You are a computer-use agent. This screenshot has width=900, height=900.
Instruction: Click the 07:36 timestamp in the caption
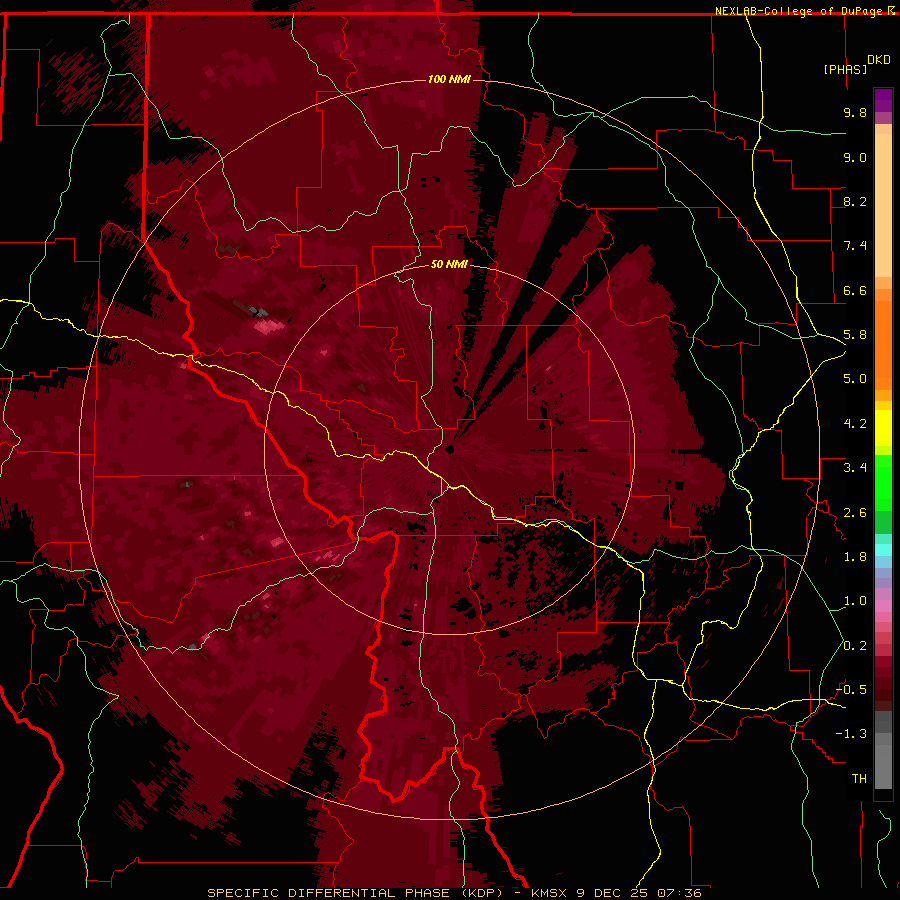pyautogui.click(x=680, y=893)
